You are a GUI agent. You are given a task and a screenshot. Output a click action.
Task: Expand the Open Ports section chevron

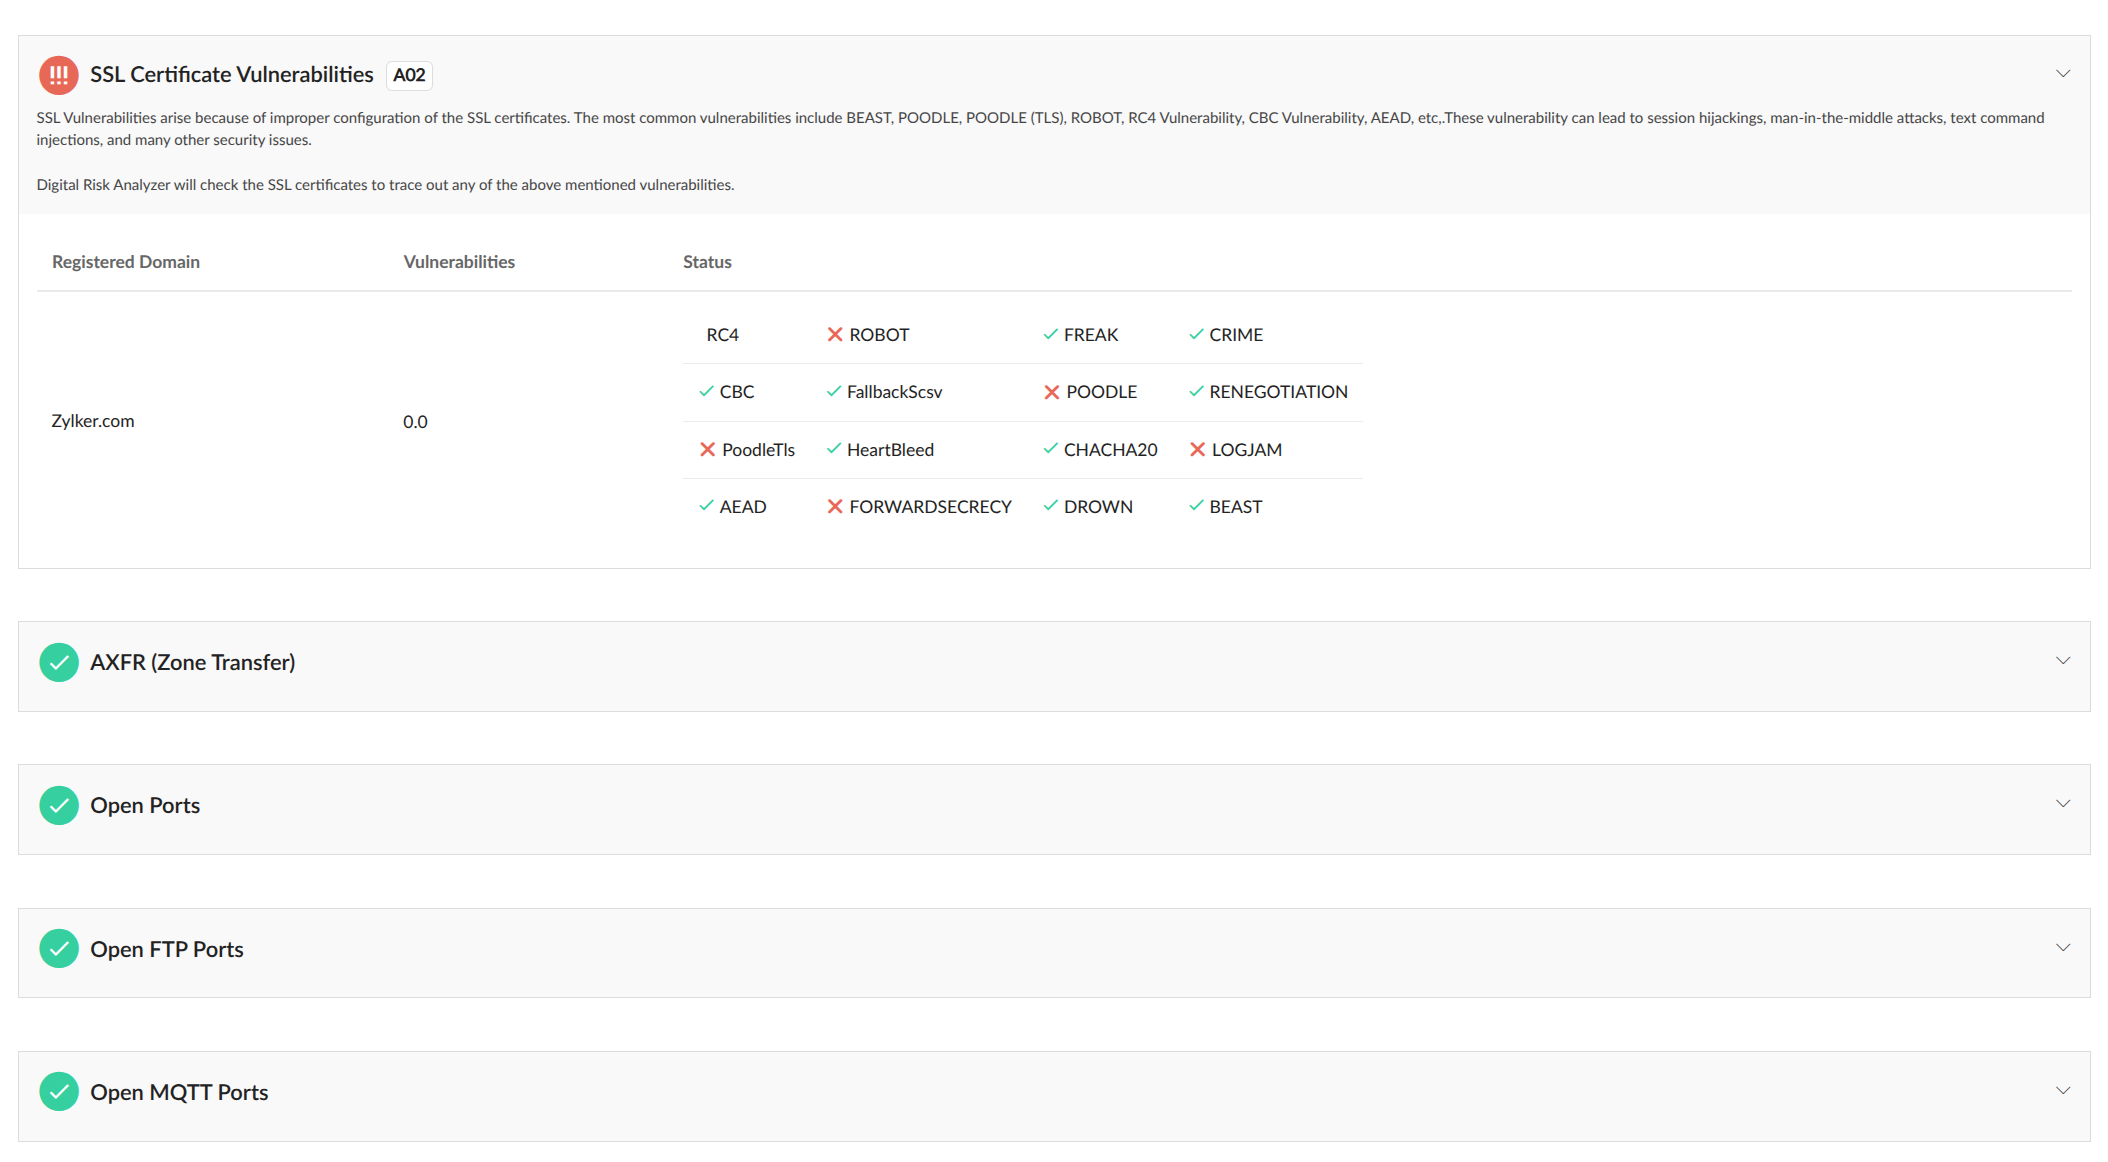[x=2062, y=804]
